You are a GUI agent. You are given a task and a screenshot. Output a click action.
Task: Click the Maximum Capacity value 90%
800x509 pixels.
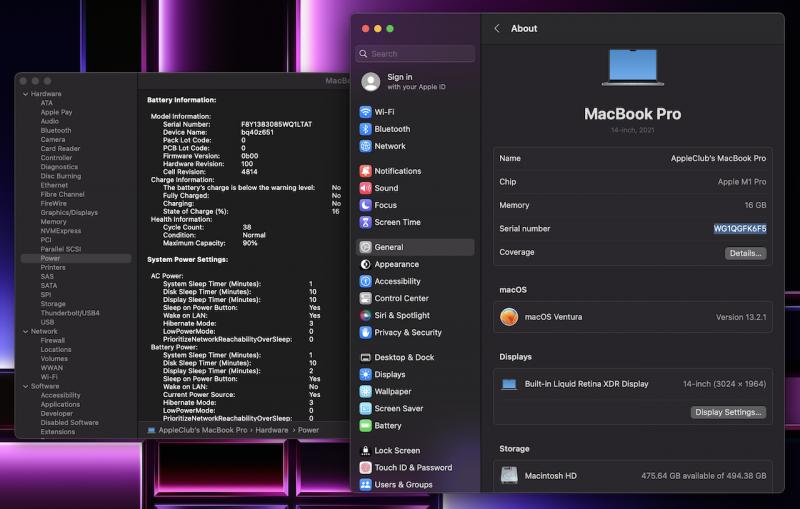point(250,243)
